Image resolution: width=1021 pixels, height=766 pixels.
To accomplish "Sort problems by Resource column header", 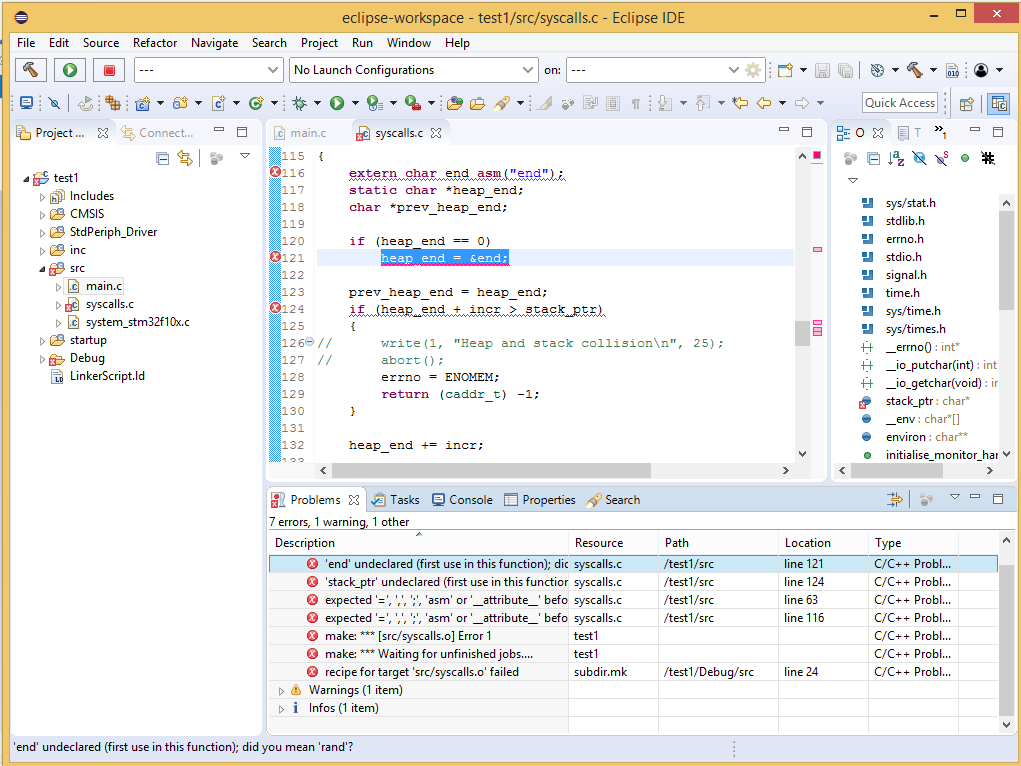I will click(613, 543).
